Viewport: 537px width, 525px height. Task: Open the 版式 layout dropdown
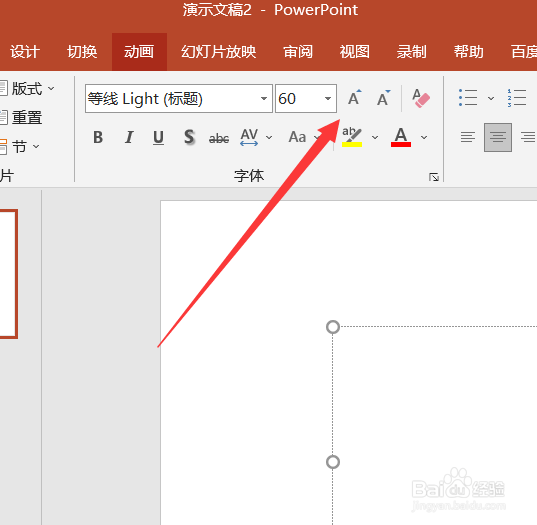27,89
